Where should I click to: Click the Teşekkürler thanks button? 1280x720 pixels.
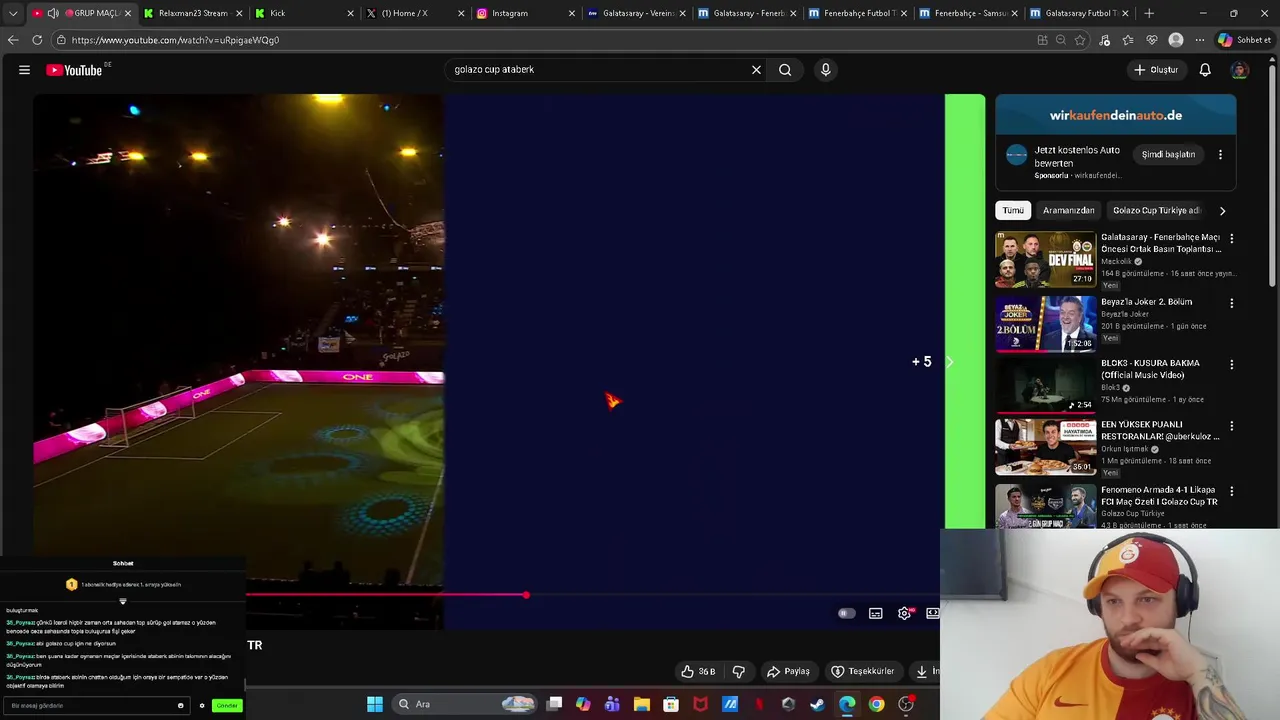tap(863, 671)
